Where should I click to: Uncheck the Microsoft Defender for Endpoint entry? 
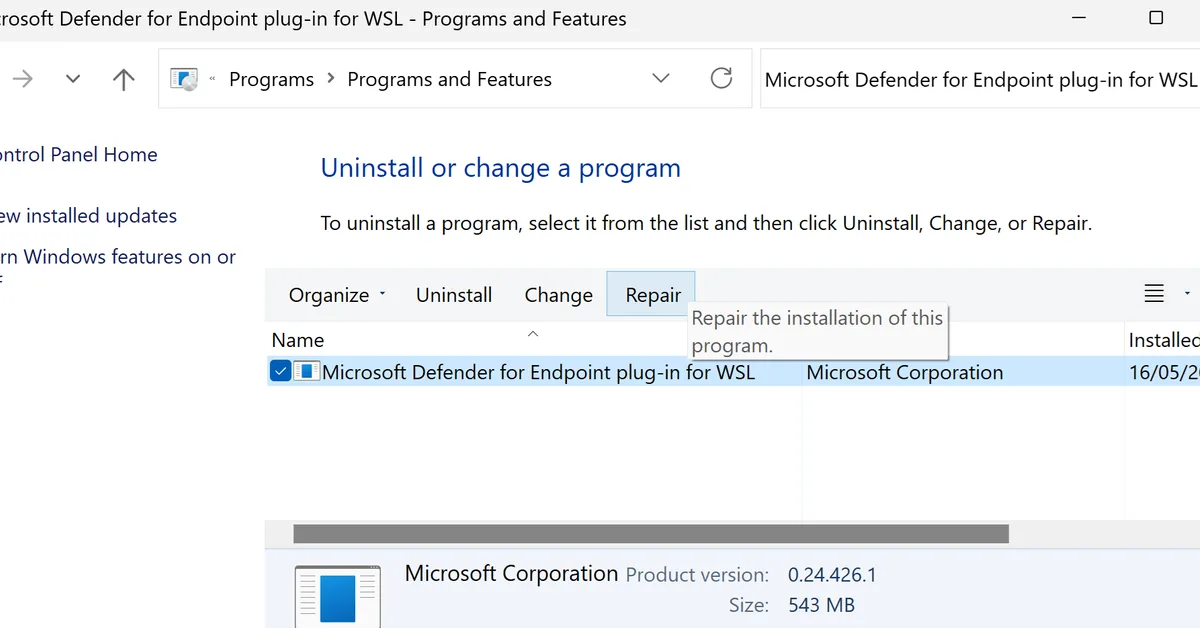coord(279,370)
